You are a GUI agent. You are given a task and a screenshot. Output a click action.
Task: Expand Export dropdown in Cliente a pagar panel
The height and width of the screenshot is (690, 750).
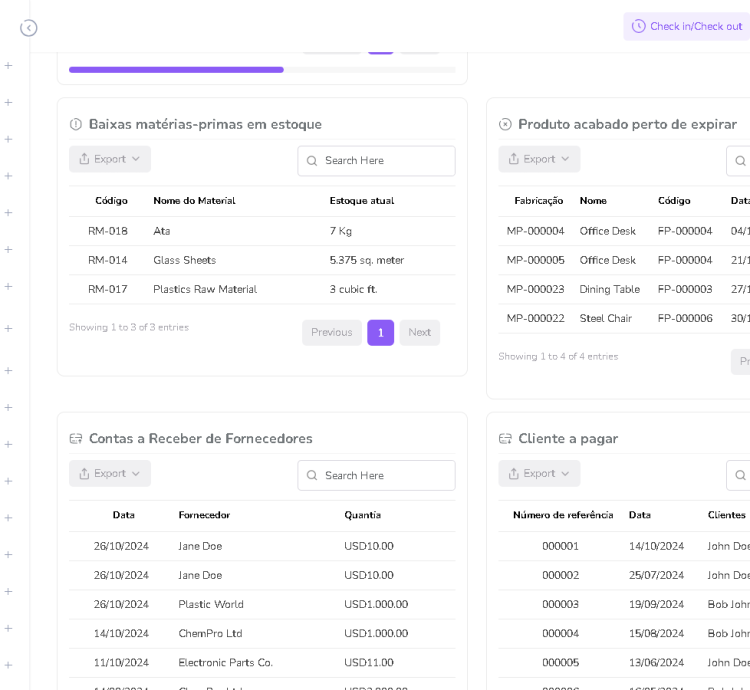(539, 474)
